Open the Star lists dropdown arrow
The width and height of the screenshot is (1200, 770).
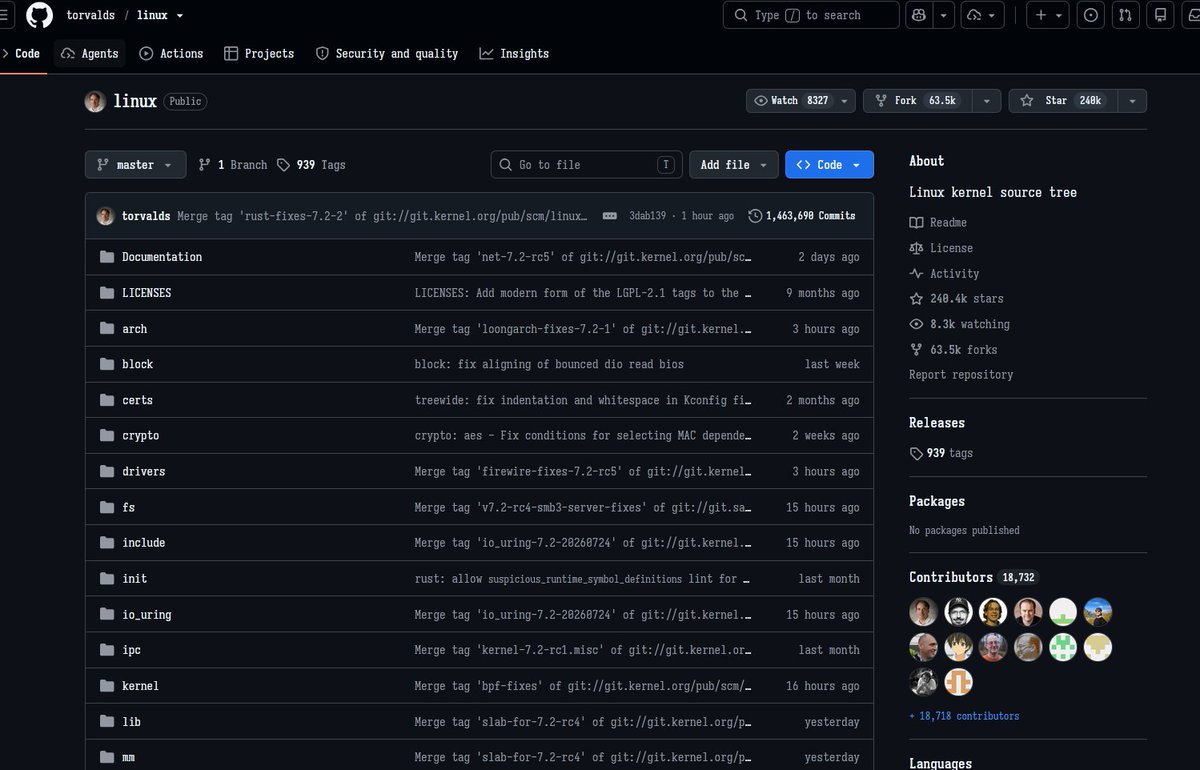point(1132,101)
